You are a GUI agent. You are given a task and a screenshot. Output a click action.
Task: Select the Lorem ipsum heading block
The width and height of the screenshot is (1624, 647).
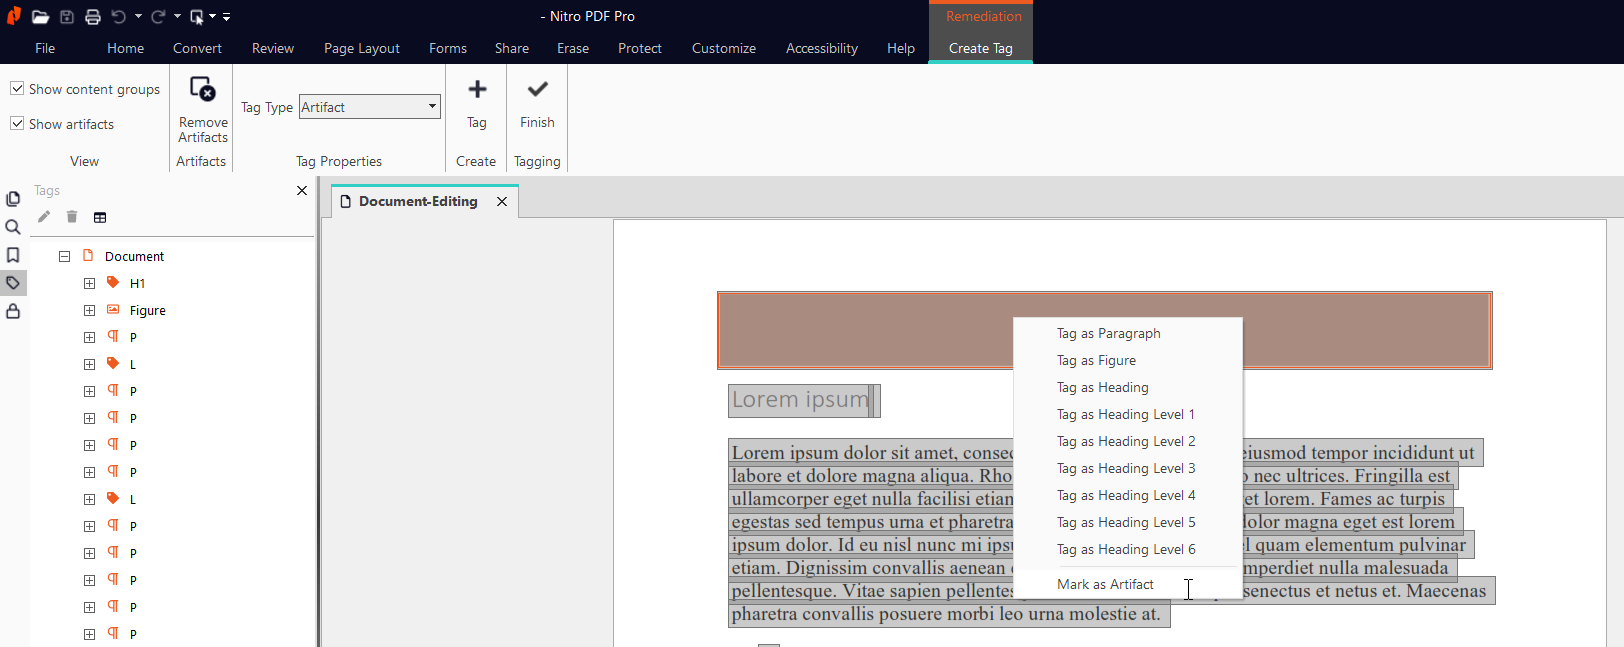click(x=801, y=400)
